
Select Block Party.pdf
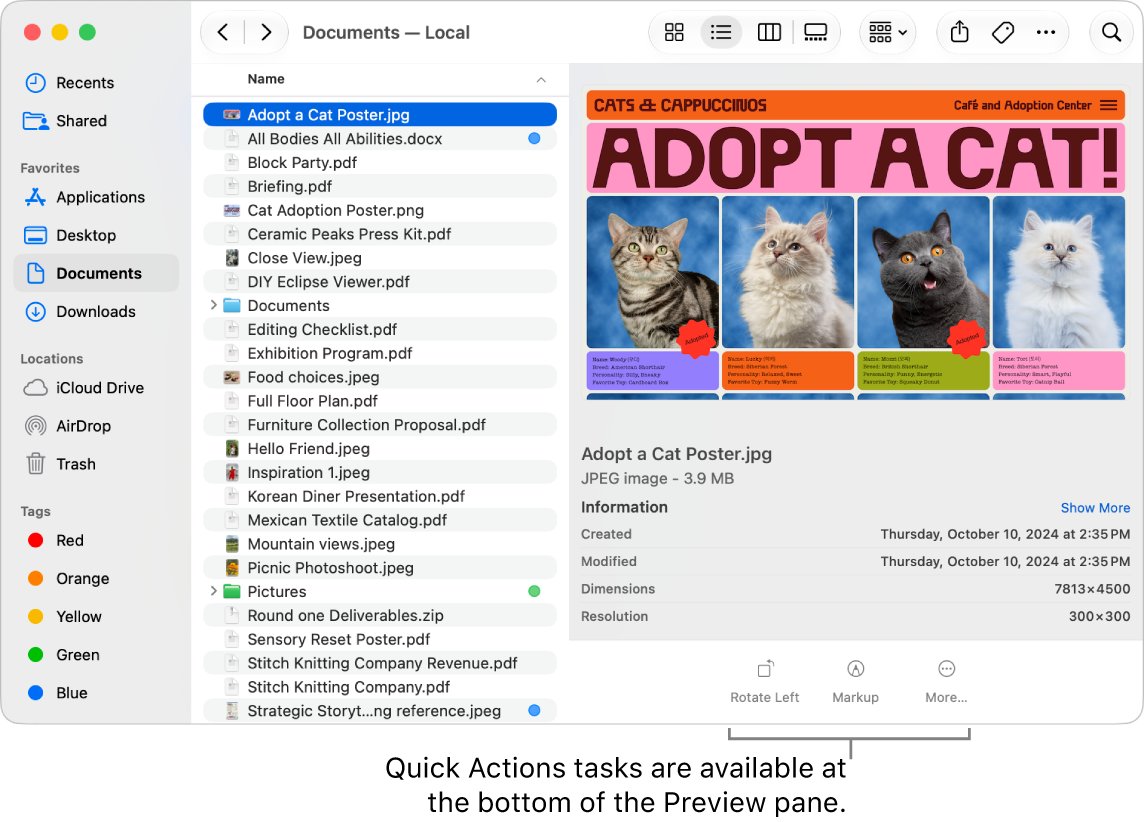379,162
